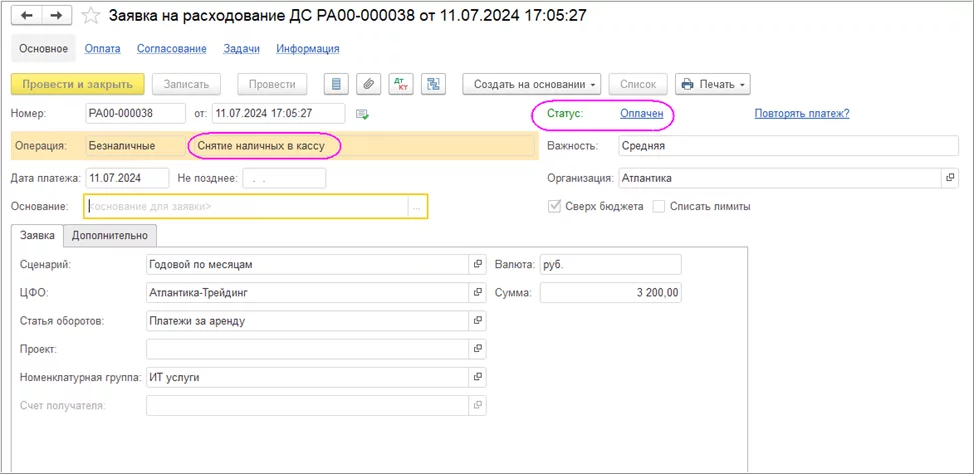Toggle the Сверх бюджета checkbox
The width and height of the screenshot is (974, 474).
[554, 206]
